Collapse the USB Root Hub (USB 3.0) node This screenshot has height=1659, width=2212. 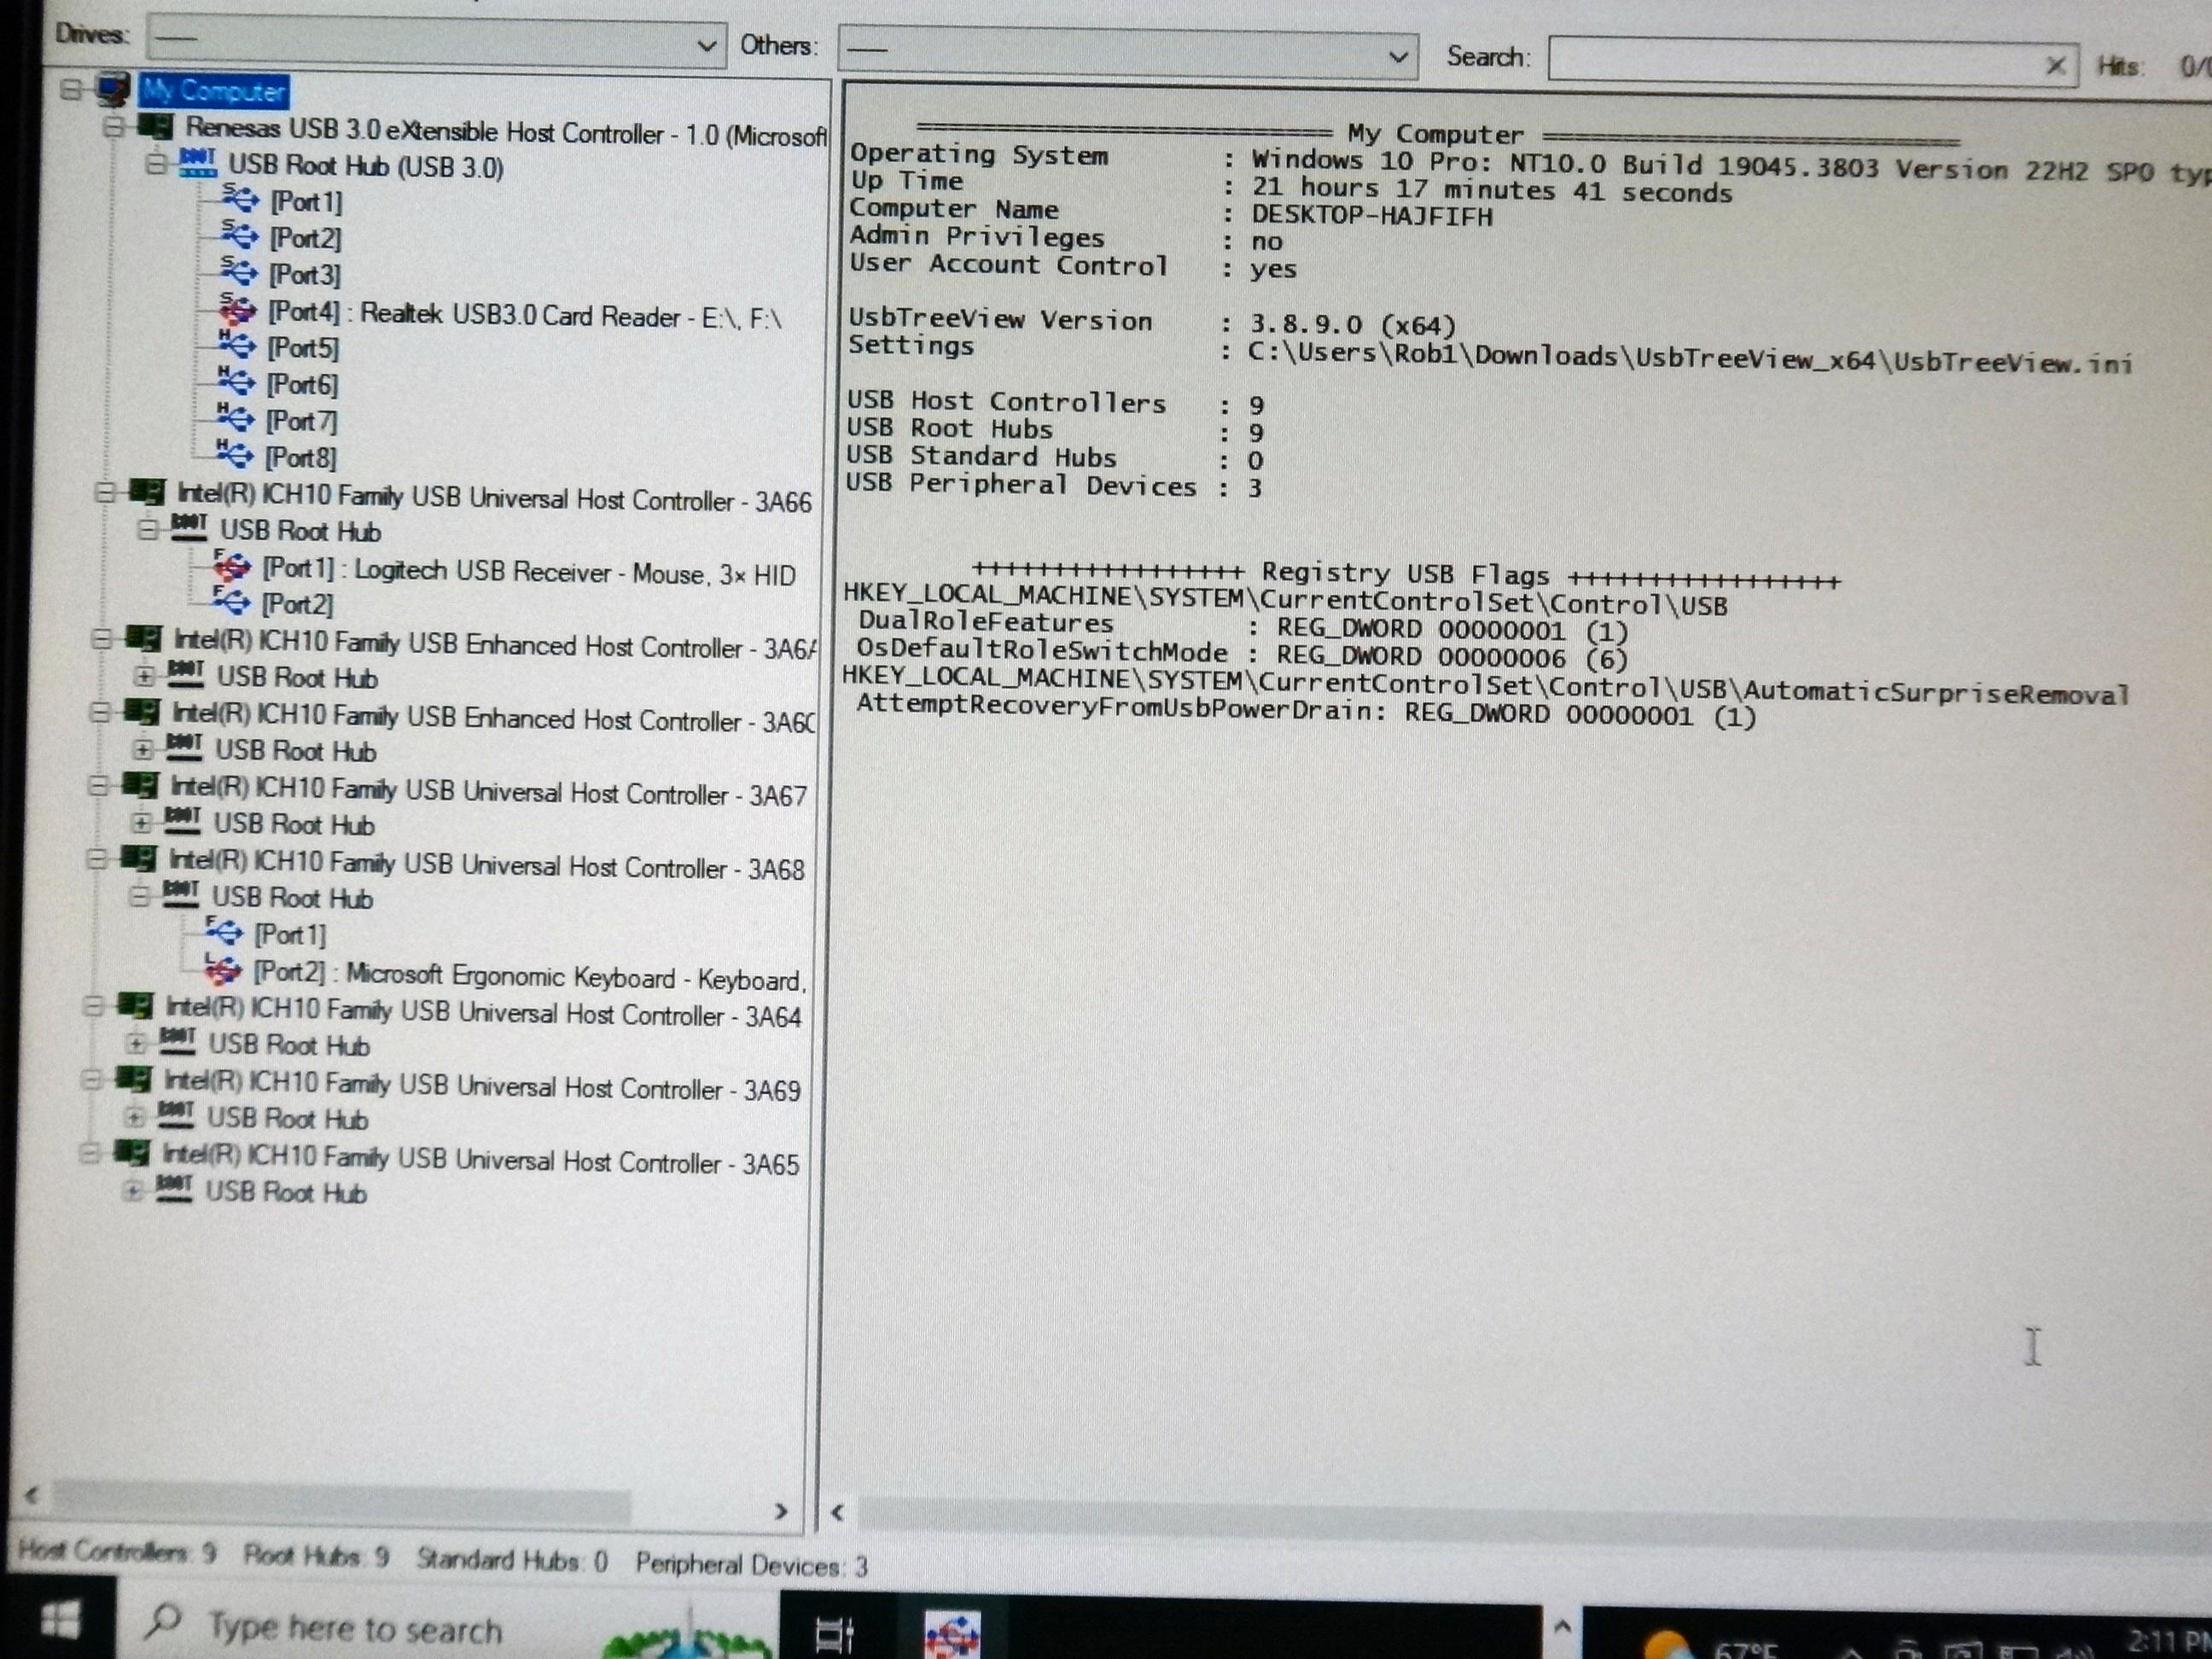(x=155, y=163)
